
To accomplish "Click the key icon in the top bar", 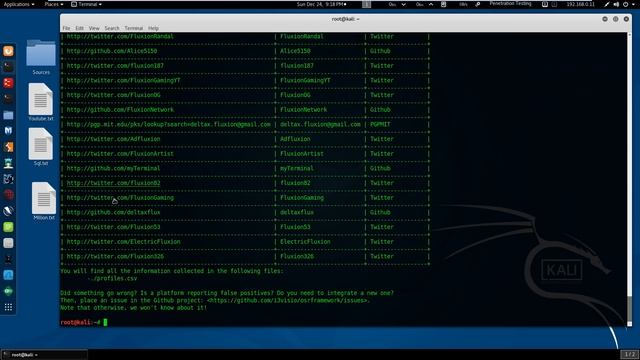I will (478, 4).
